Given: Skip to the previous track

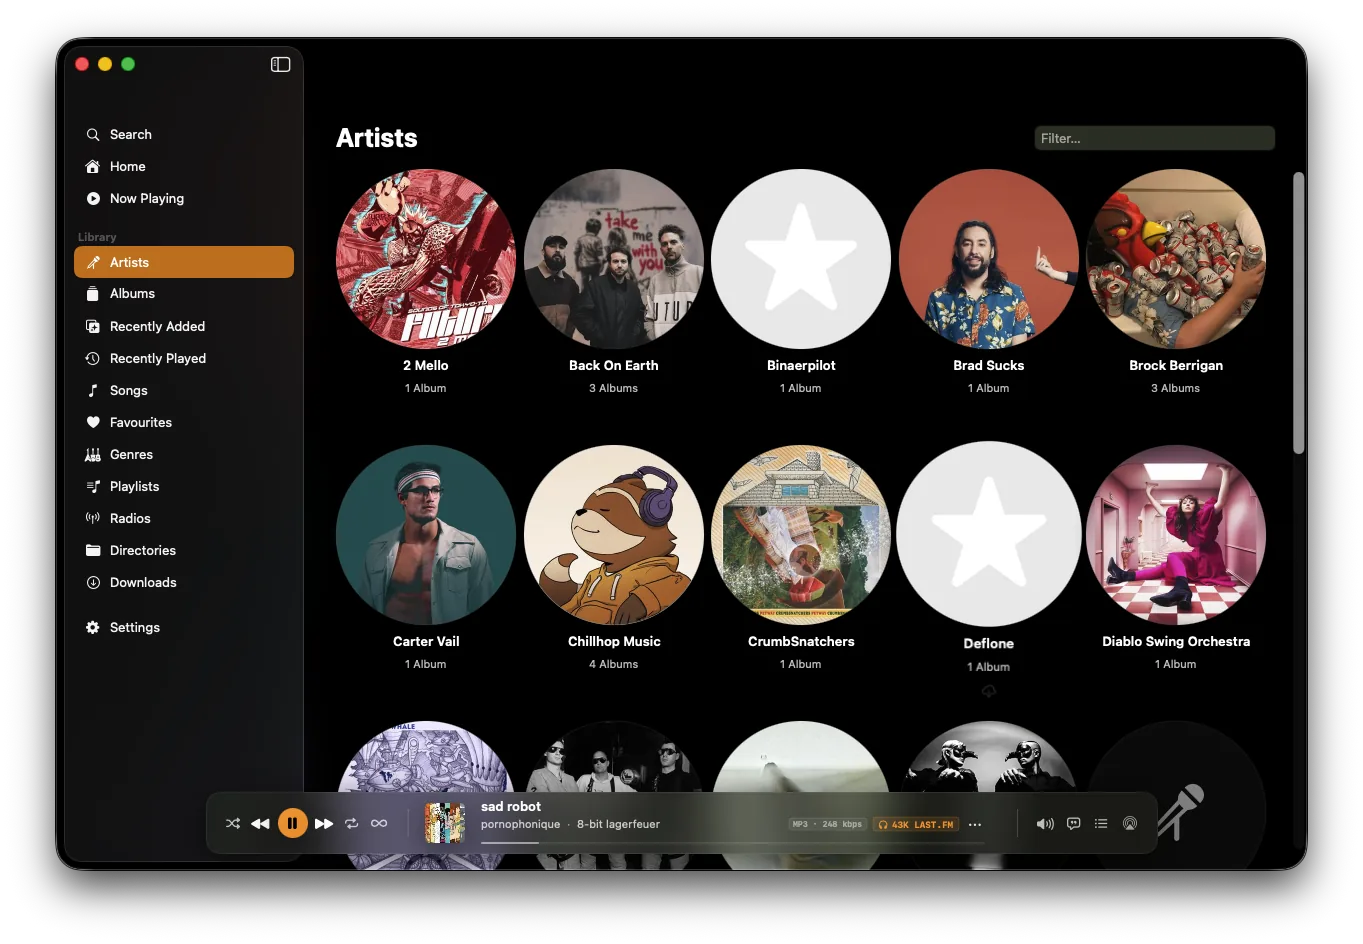Looking at the screenshot, I should 260,824.
